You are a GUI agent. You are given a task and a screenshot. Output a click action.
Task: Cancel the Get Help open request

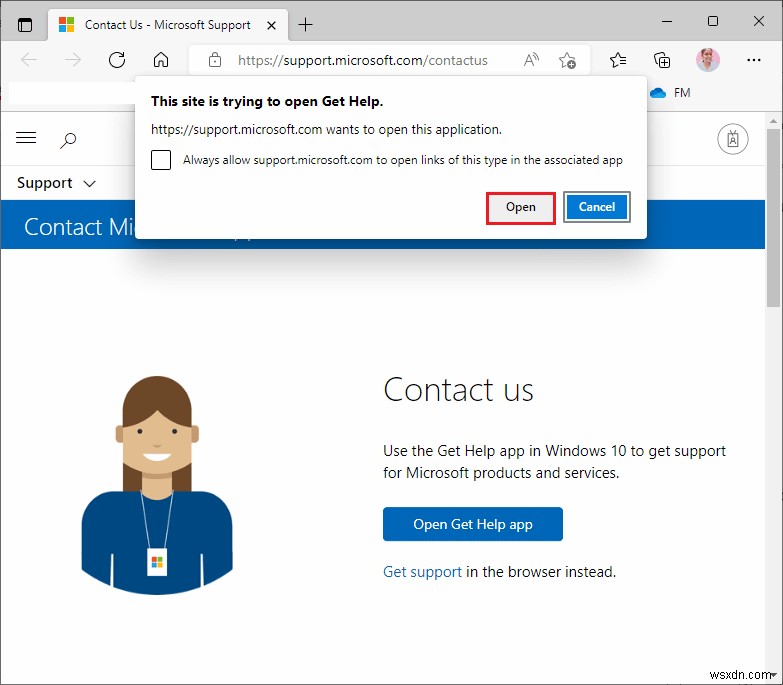597,207
